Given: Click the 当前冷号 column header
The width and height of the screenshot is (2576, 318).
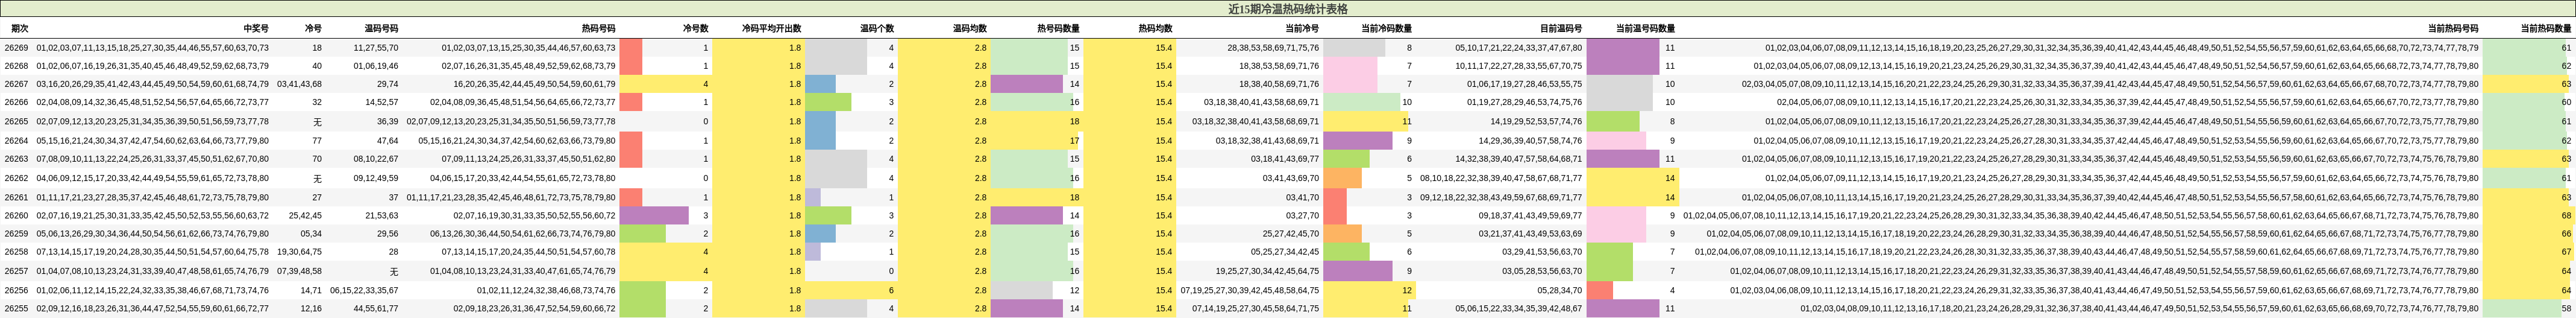Looking at the screenshot, I should 1302,29.
